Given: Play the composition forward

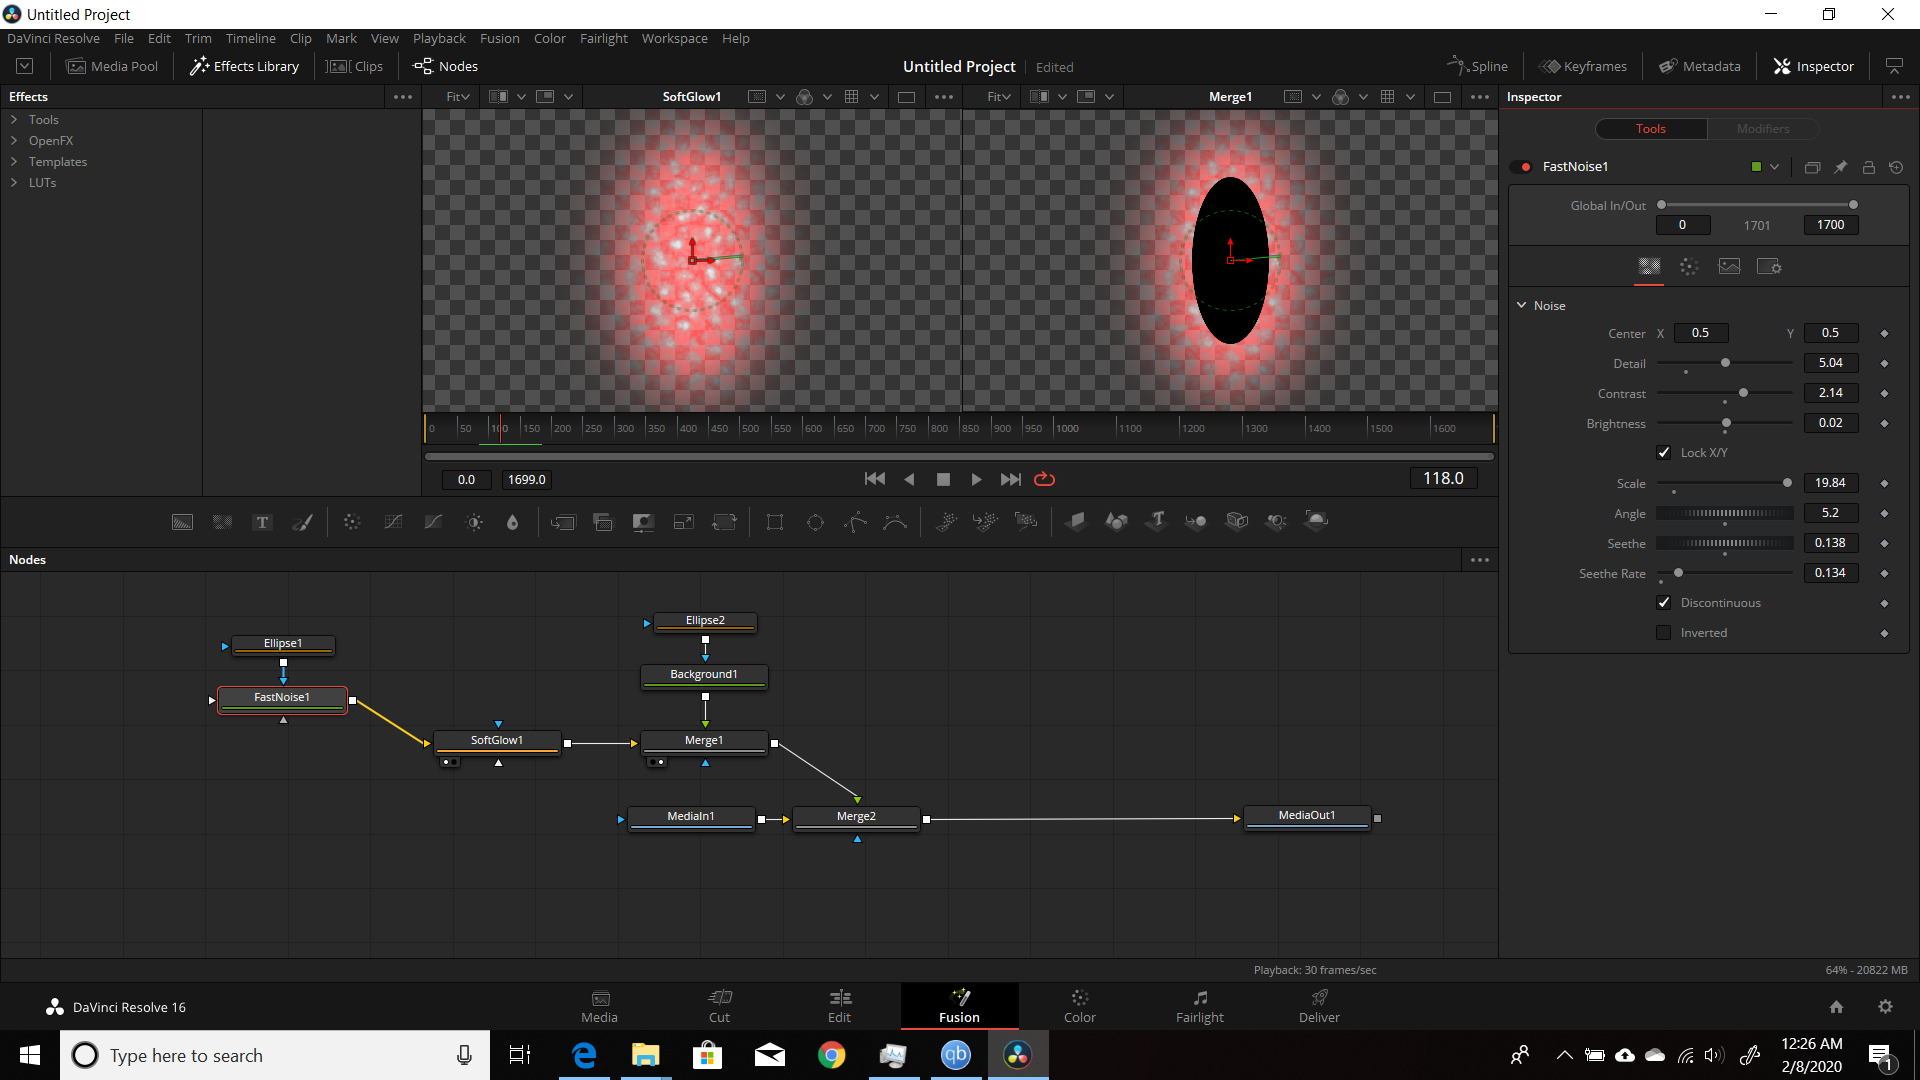Looking at the screenshot, I should pos(976,479).
